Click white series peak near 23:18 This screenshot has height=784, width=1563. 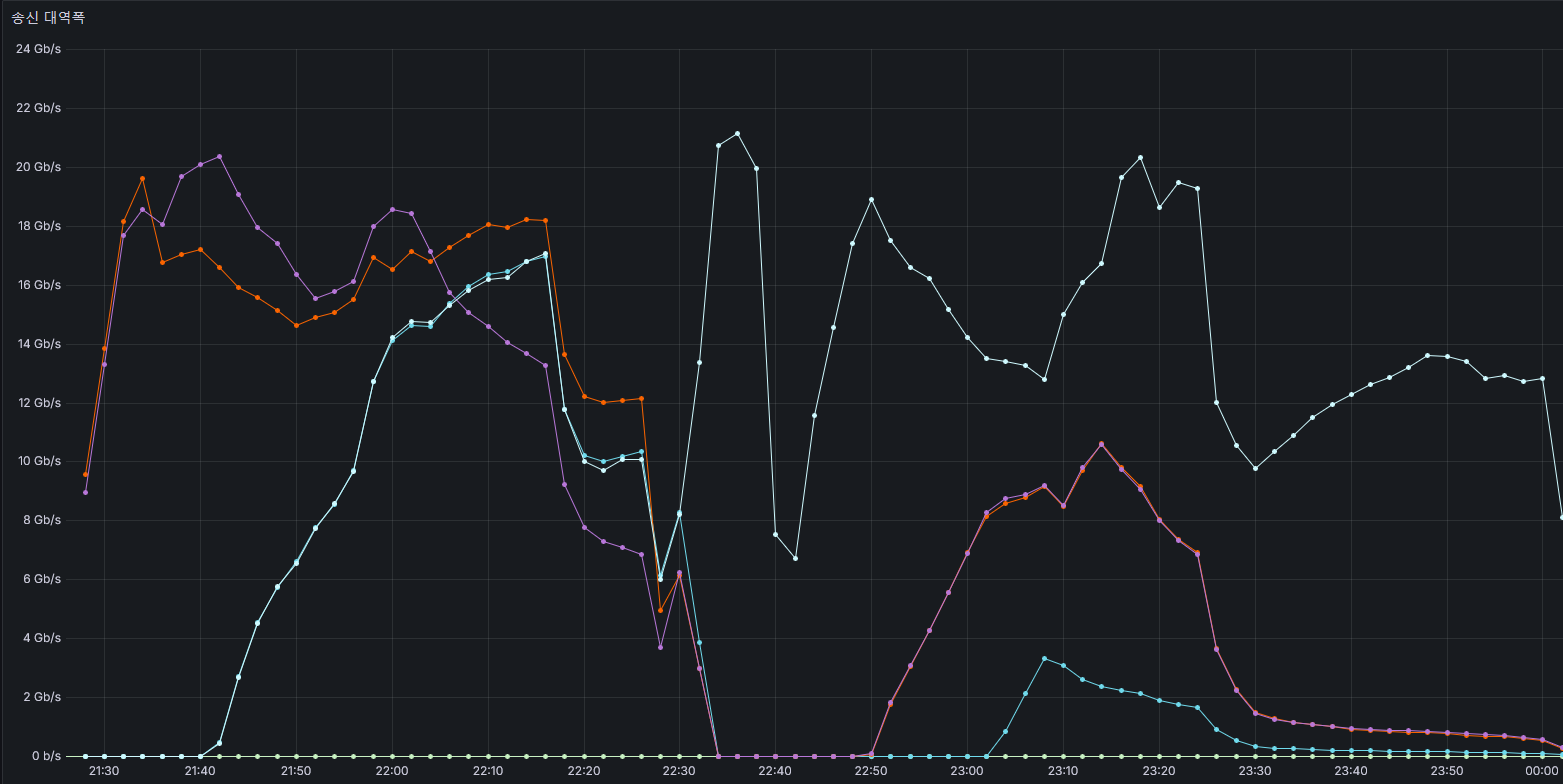(1140, 157)
